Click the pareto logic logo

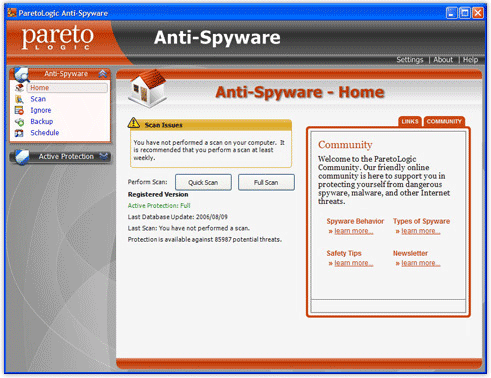[x=57, y=38]
